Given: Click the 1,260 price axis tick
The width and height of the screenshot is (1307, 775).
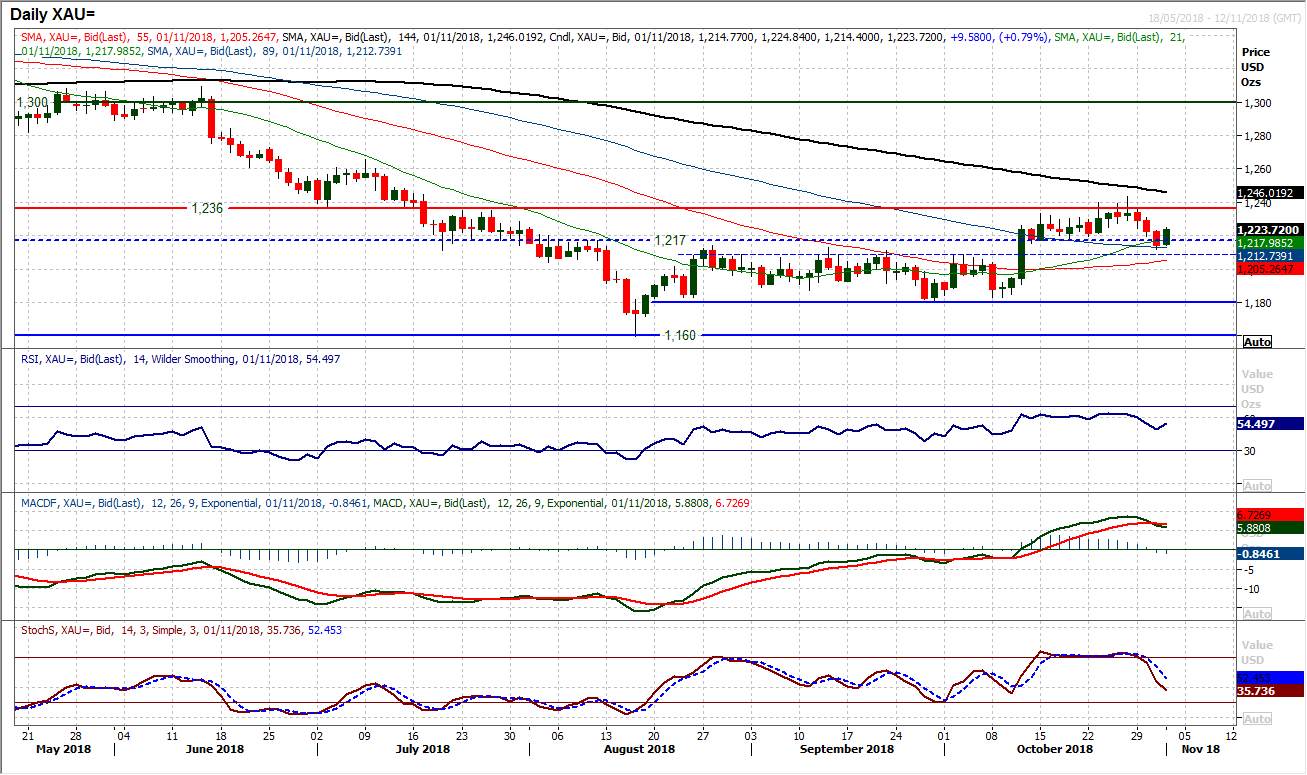Looking at the screenshot, I should [1256, 169].
